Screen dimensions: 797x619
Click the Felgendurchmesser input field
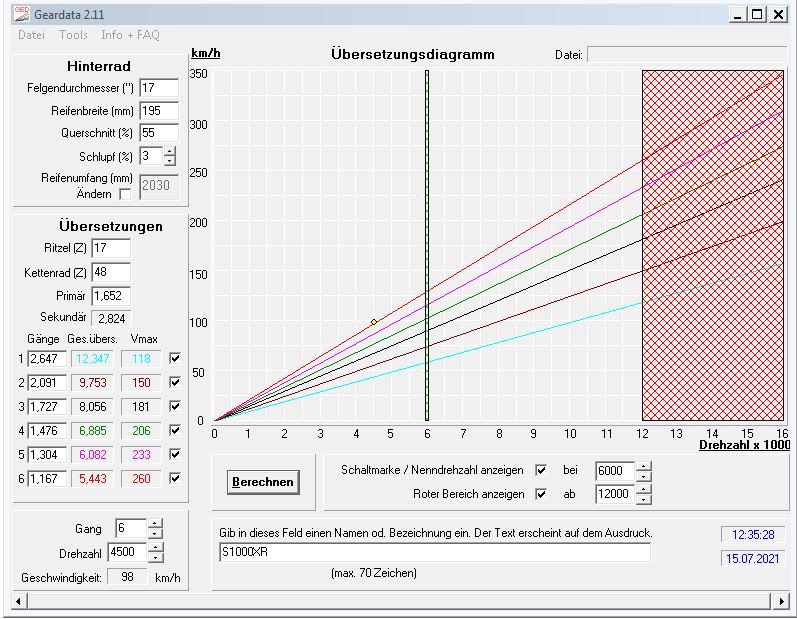tap(158, 88)
